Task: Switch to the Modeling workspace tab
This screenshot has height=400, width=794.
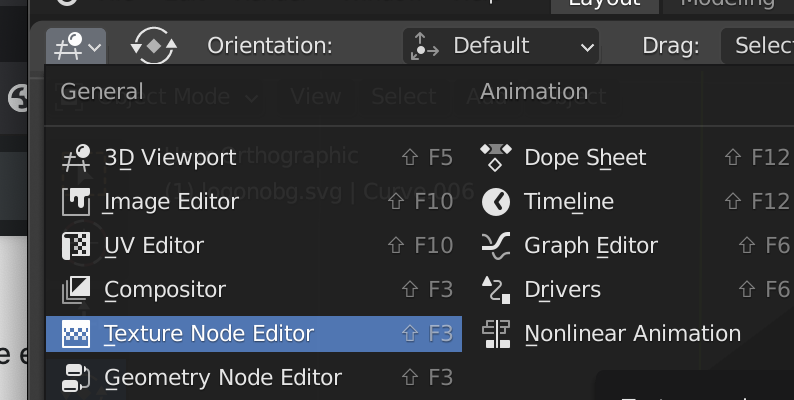Action: [728, 5]
